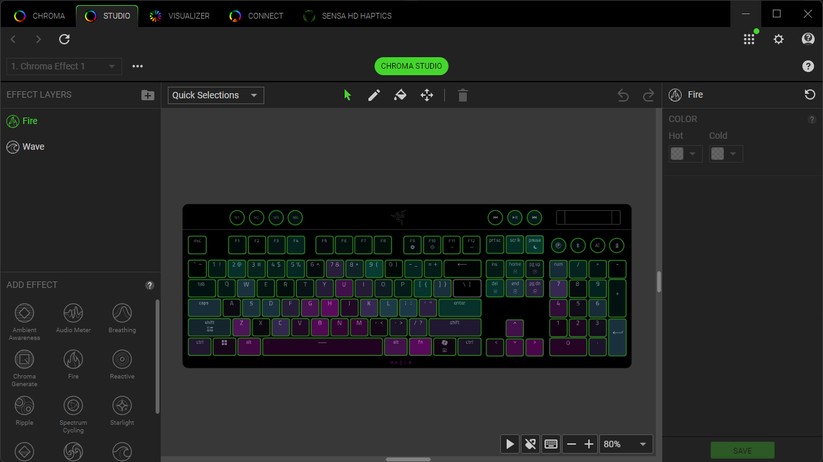823x462 pixels.
Task: Switch to the CHROMA tab
Action: 39,16
